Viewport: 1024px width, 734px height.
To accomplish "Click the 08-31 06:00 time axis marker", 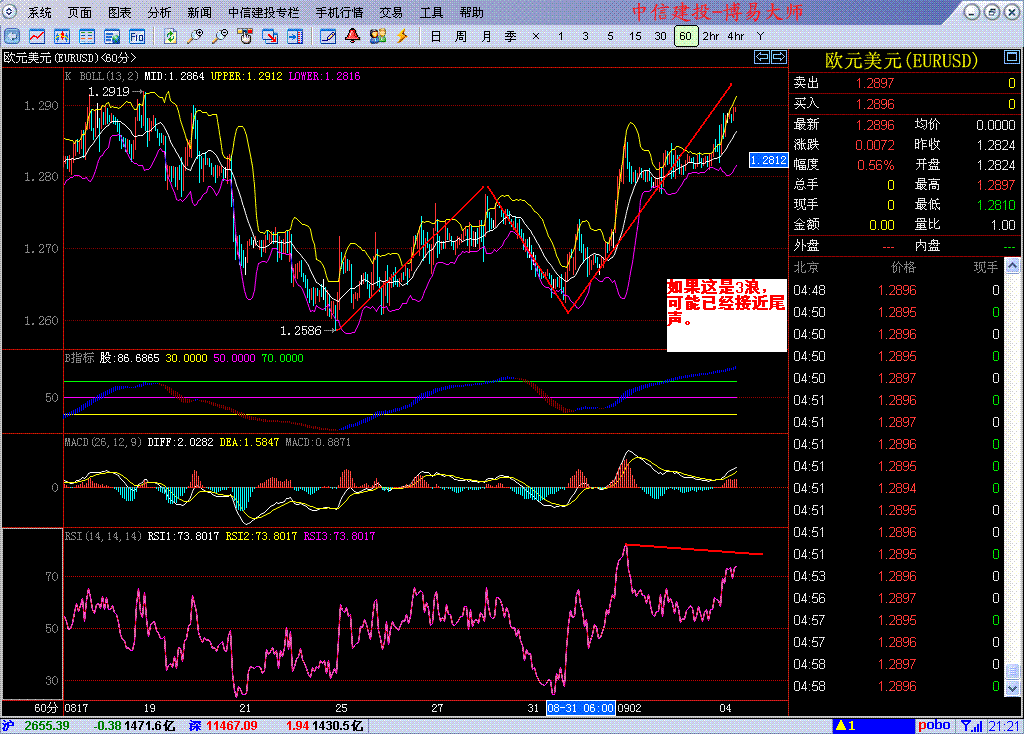I will click(x=581, y=708).
